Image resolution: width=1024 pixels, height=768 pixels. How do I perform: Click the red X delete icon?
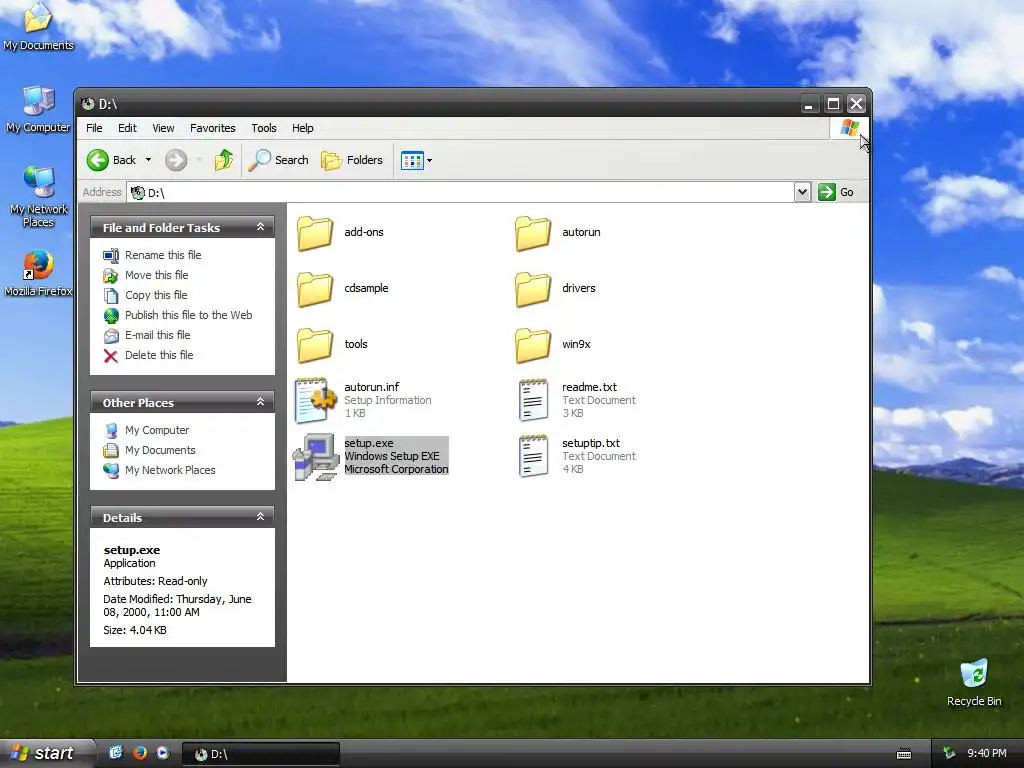111,356
